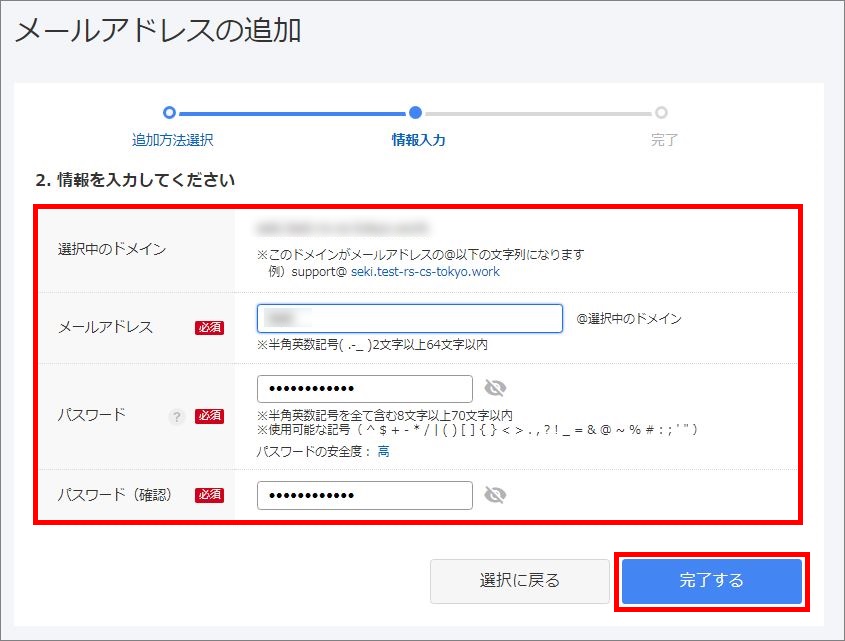Click the 追加方法選択 step circle
Screen dimensions: 845x641
coord(169,113)
